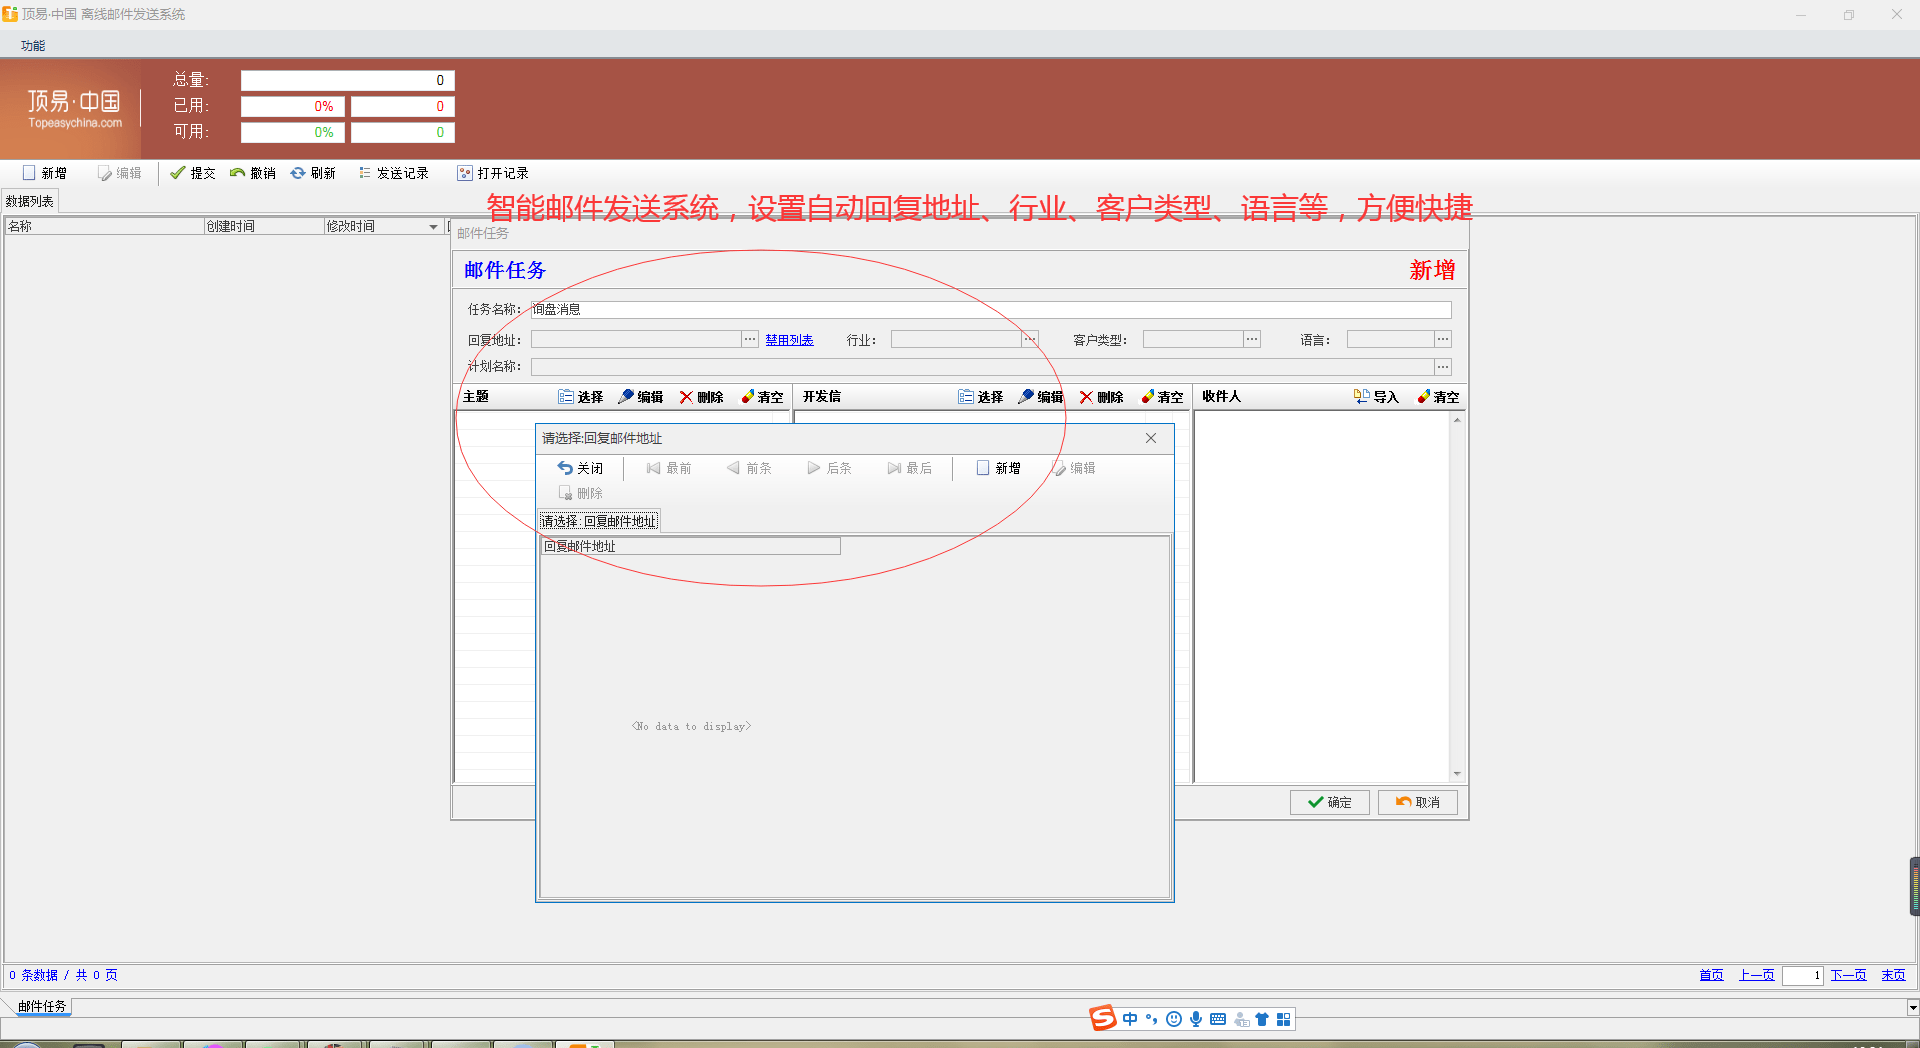Click 选择 in the 主题 panel
Screen dimensions: 1920x1048
(x=581, y=397)
